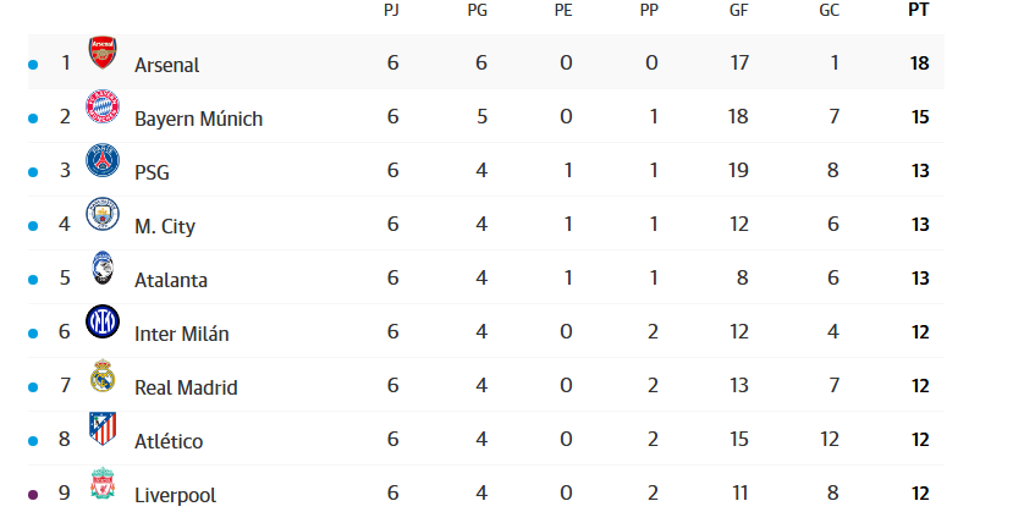Click the Real Madrid club crest
The height and width of the screenshot is (512, 1024).
pyautogui.click(x=102, y=375)
